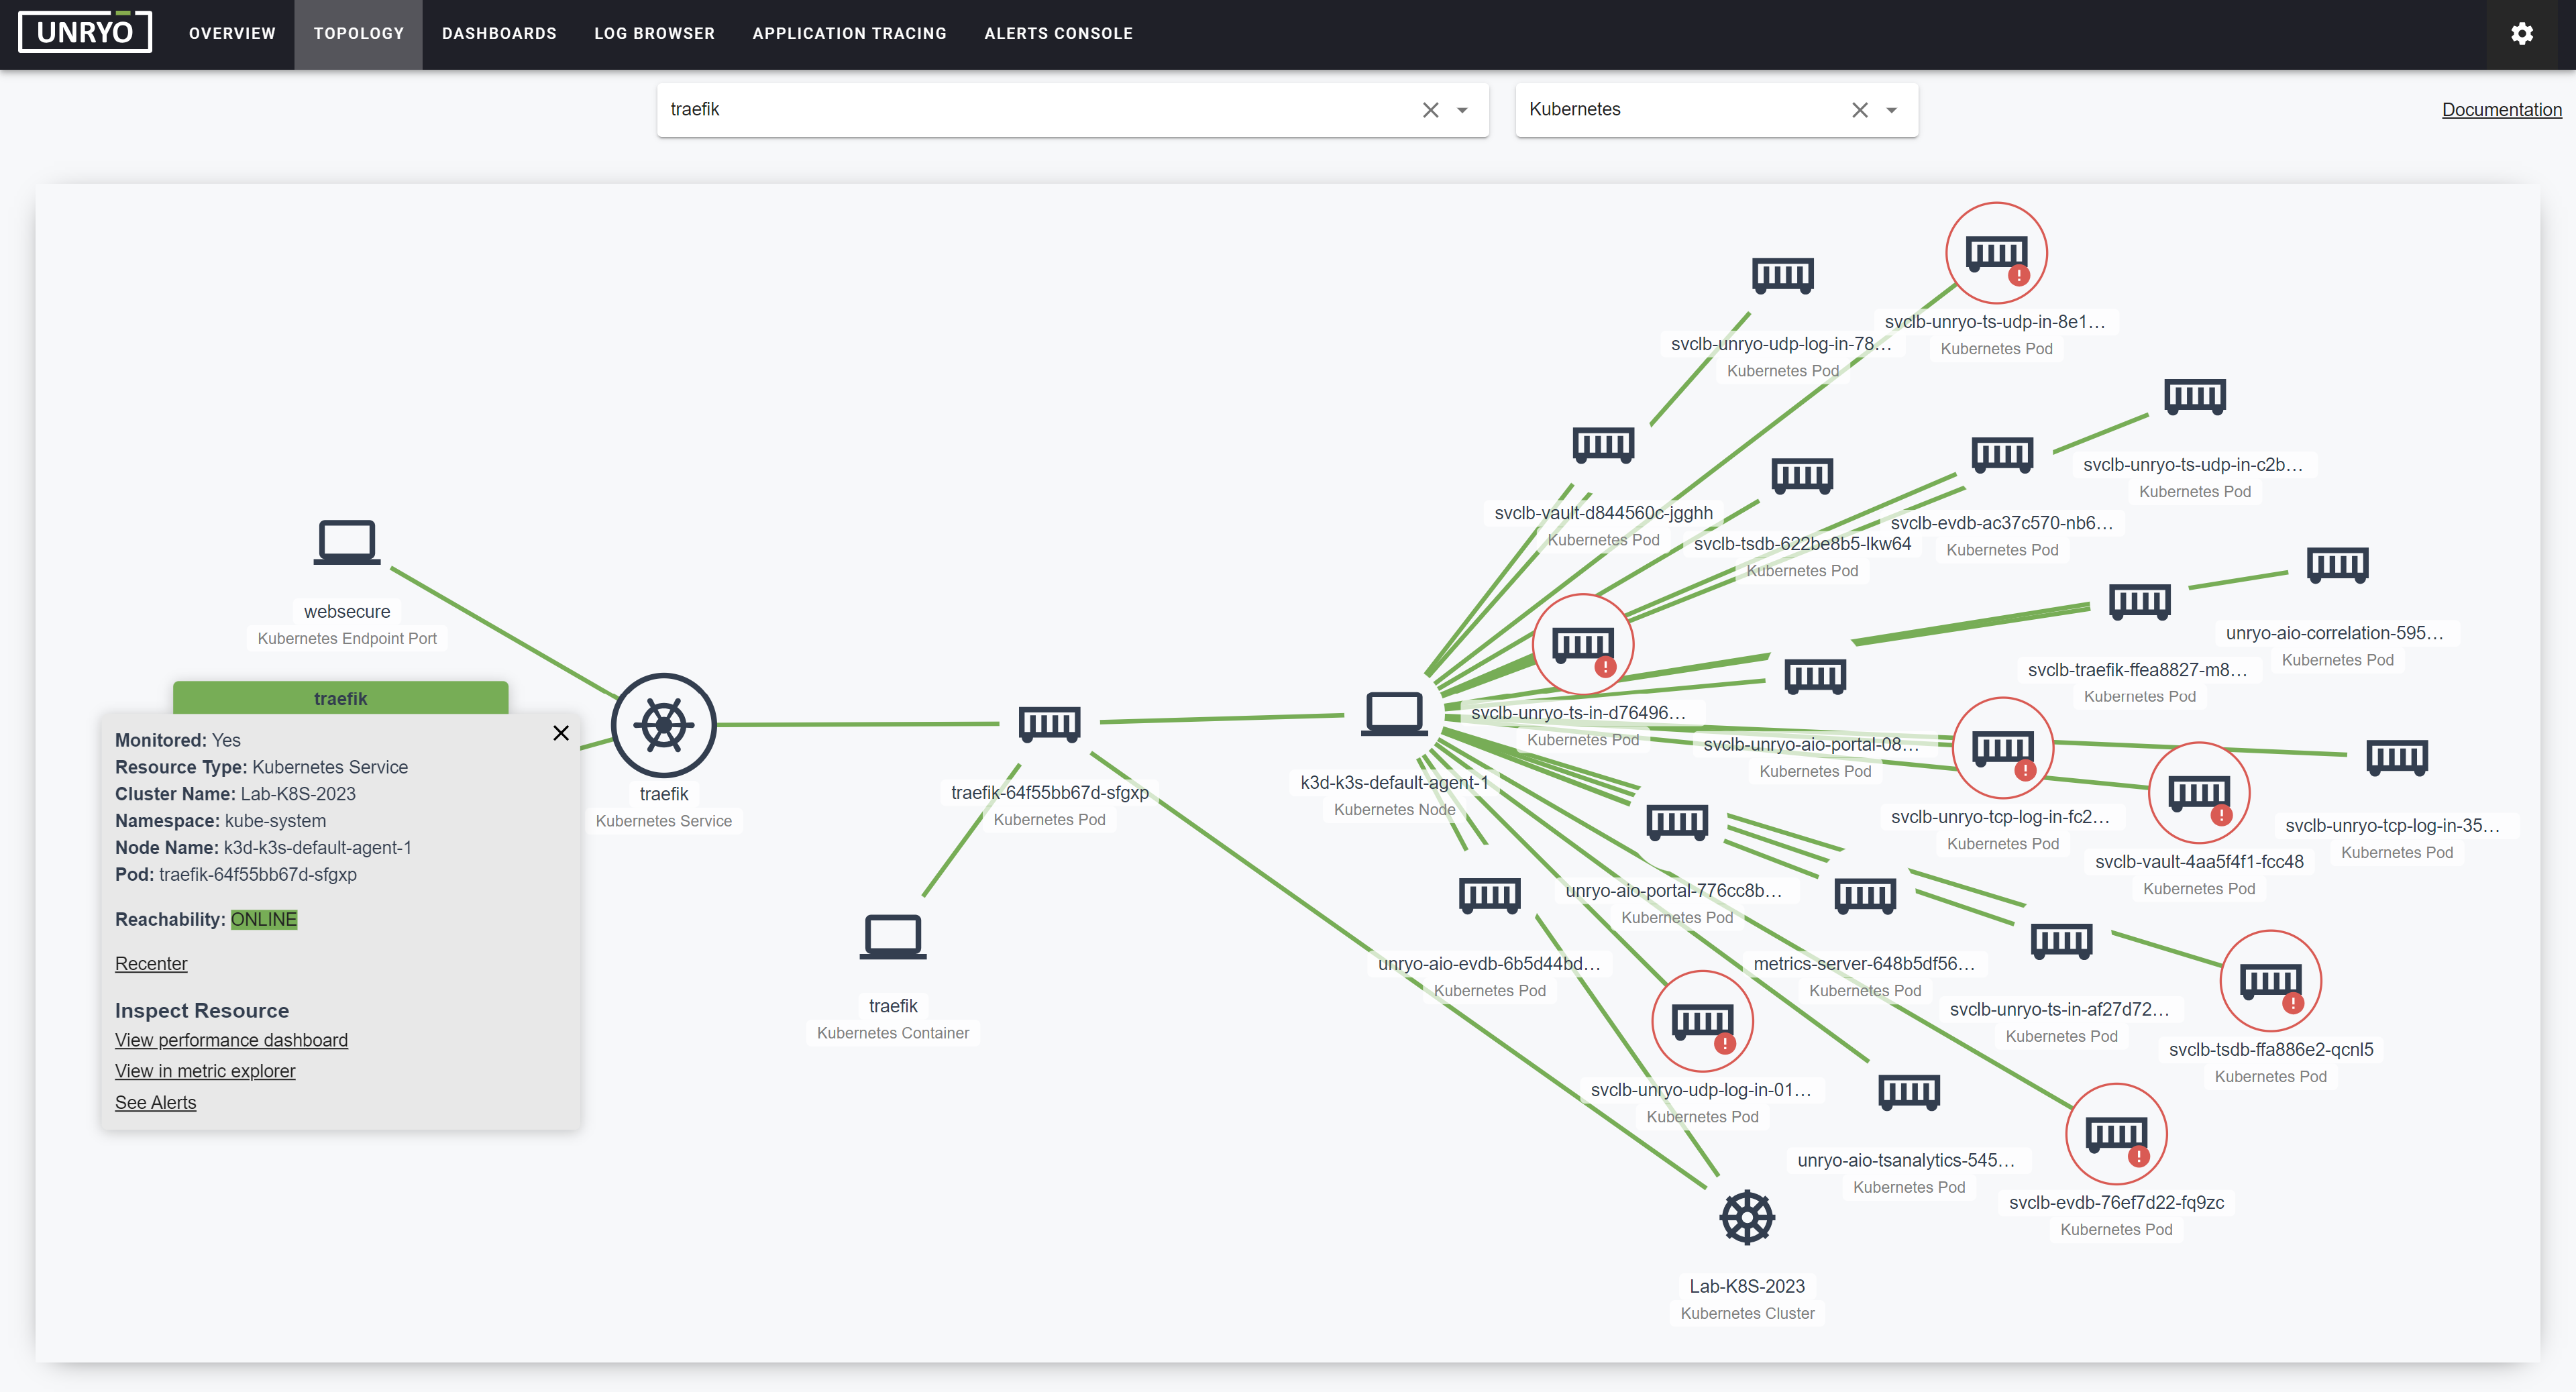Expand the Kubernetes filter dropdown arrow

[1891, 110]
